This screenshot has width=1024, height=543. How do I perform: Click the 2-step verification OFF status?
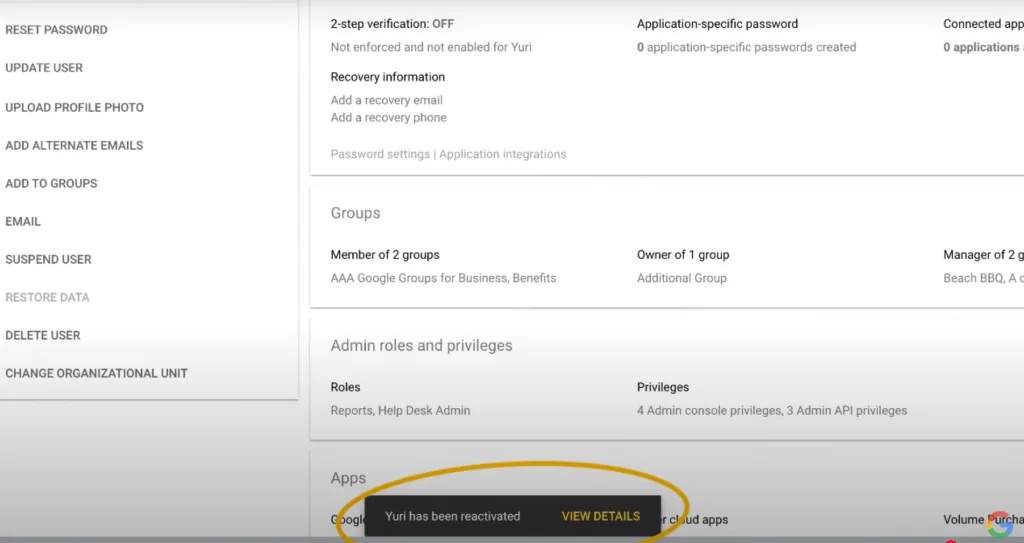tap(391, 23)
